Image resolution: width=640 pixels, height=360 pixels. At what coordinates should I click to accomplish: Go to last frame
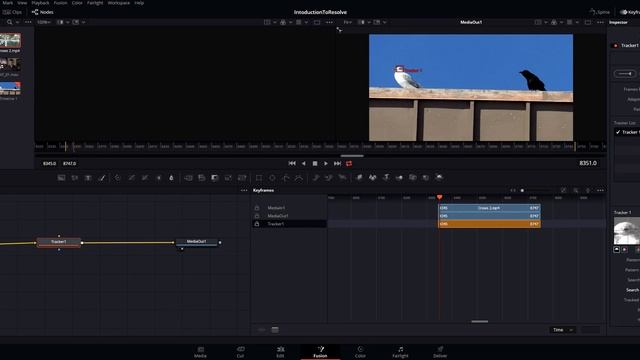tap(338, 163)
